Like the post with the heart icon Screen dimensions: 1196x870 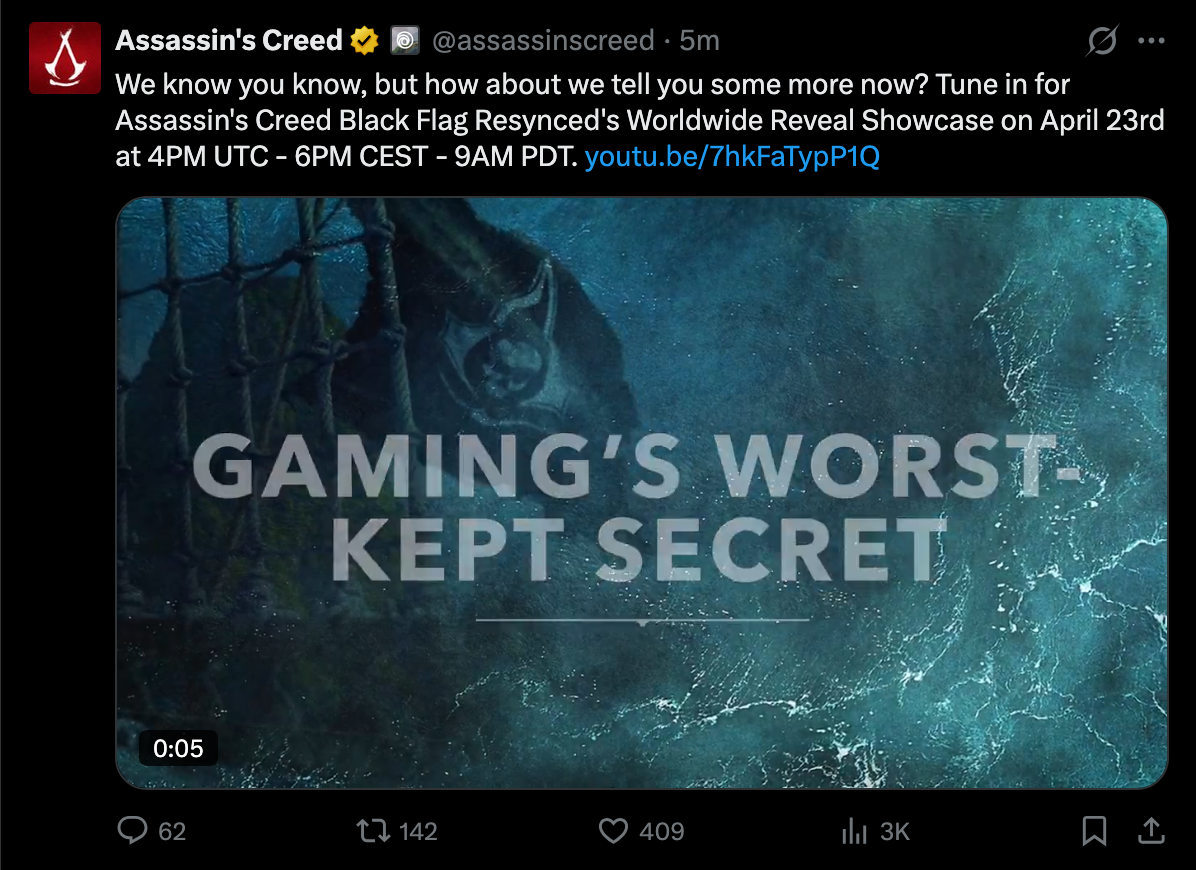[613, 831]
